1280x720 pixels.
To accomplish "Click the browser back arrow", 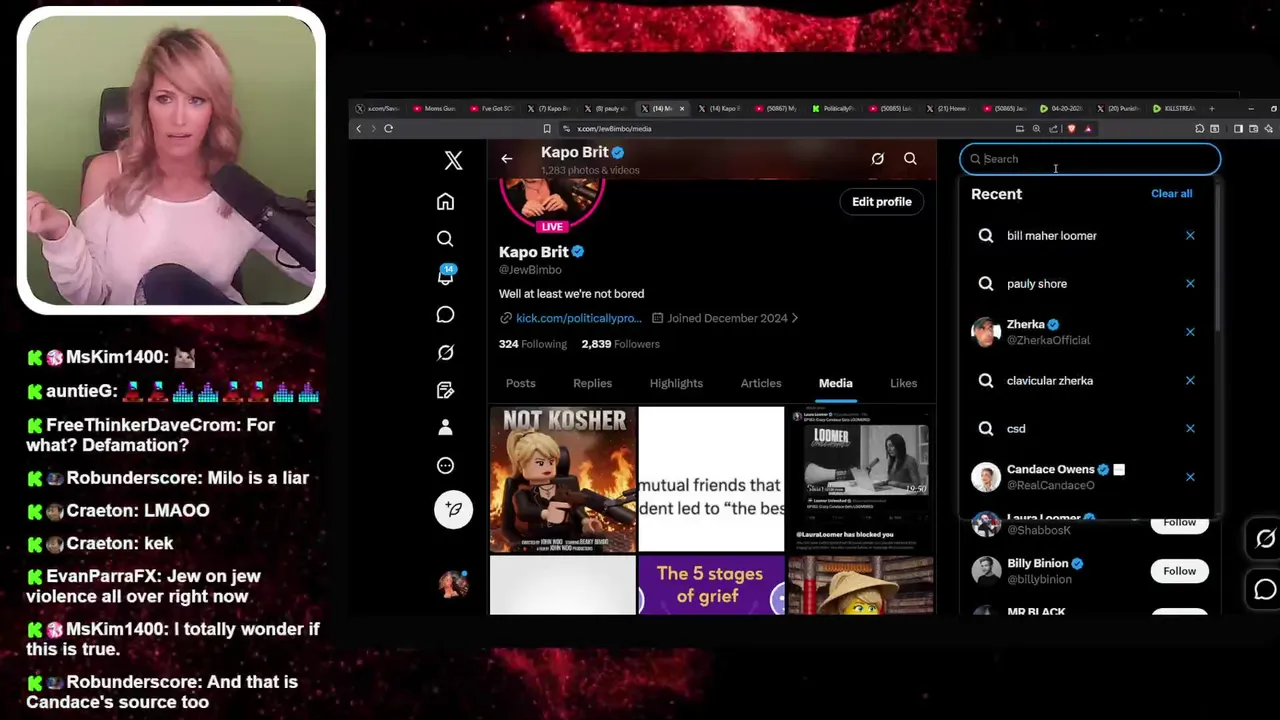I will coord(359,128).
